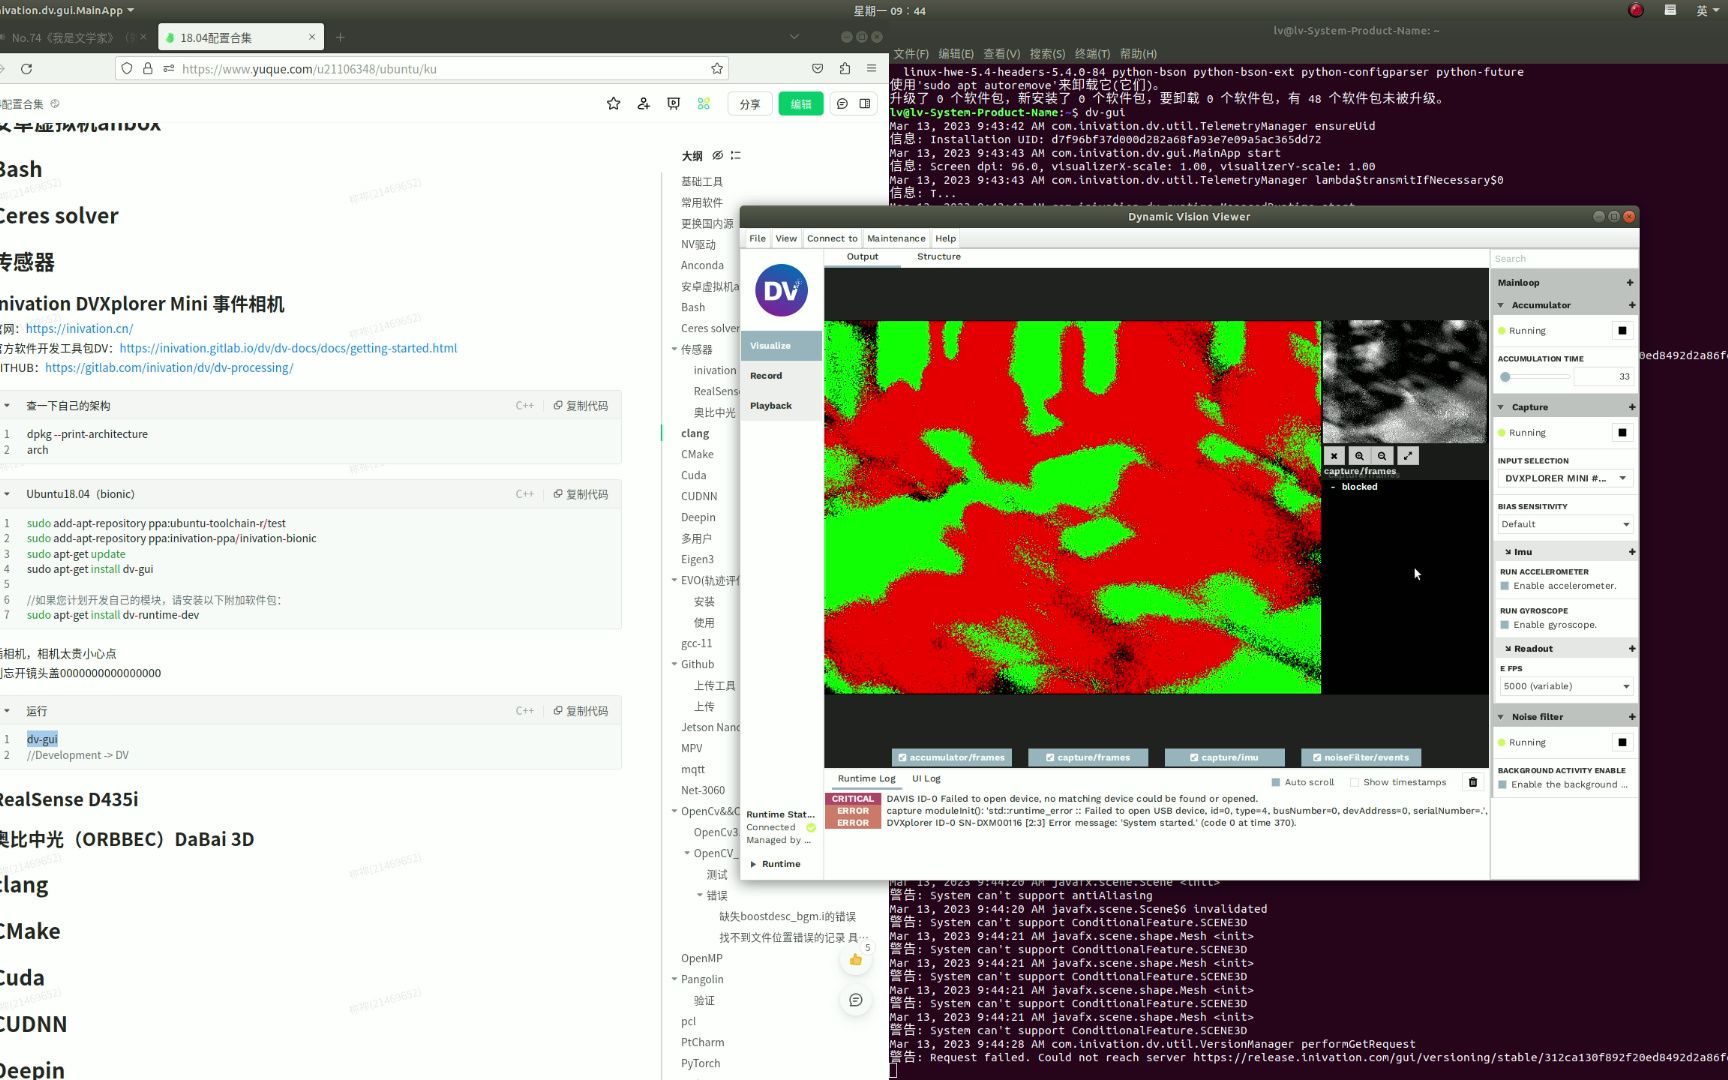This screenshot has height=1080, width=1728.
Task: Adjust Accumulation Time slider handle
Action: 1505,377
